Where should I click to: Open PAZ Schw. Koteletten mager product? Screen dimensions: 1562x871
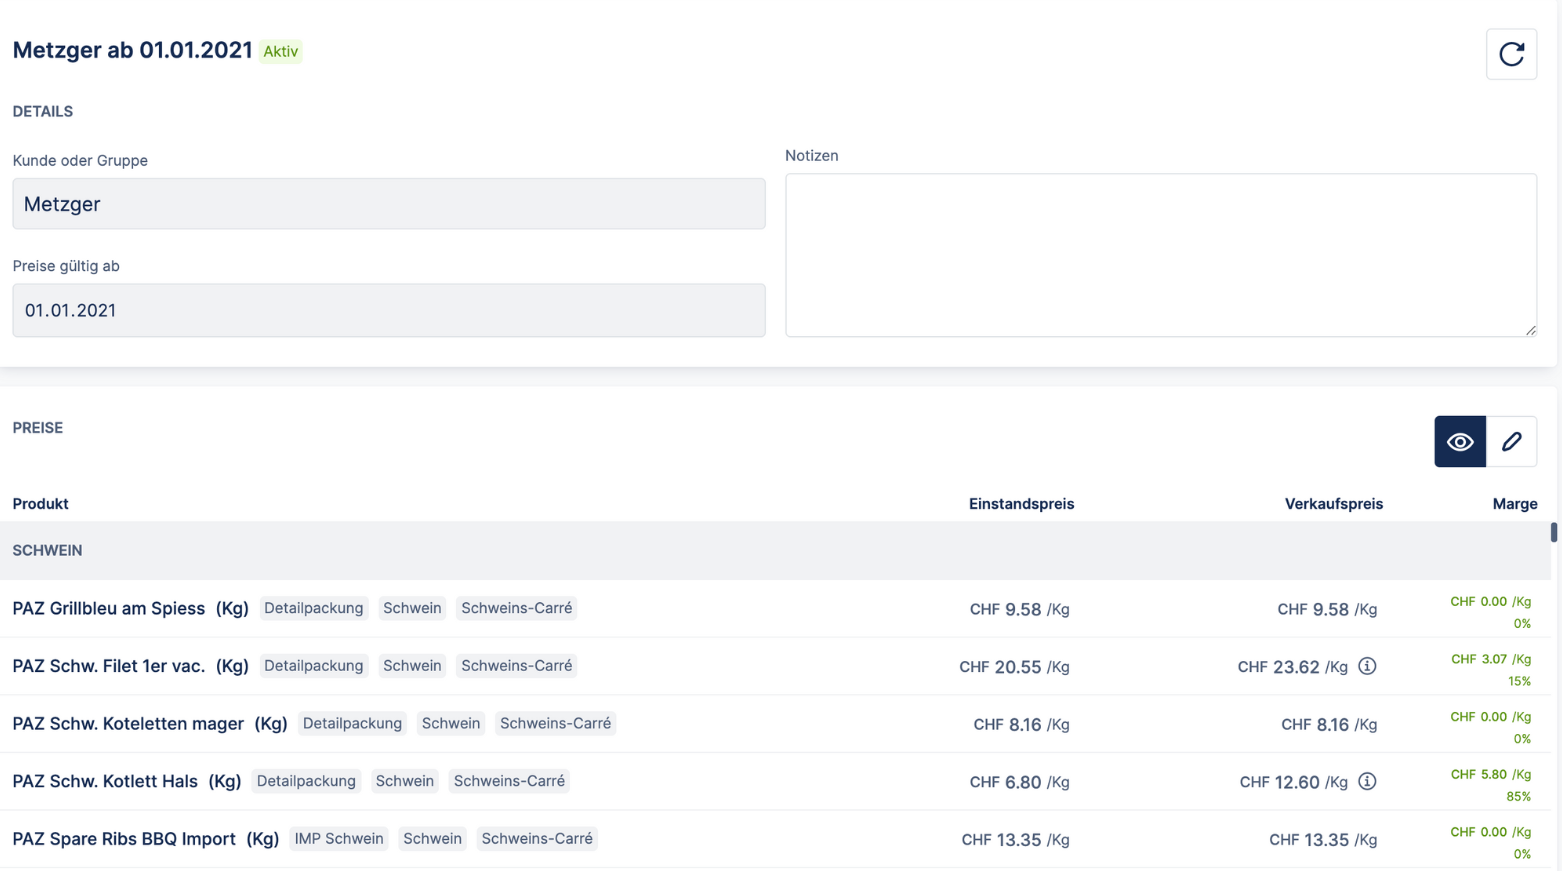tap(128, 723)
